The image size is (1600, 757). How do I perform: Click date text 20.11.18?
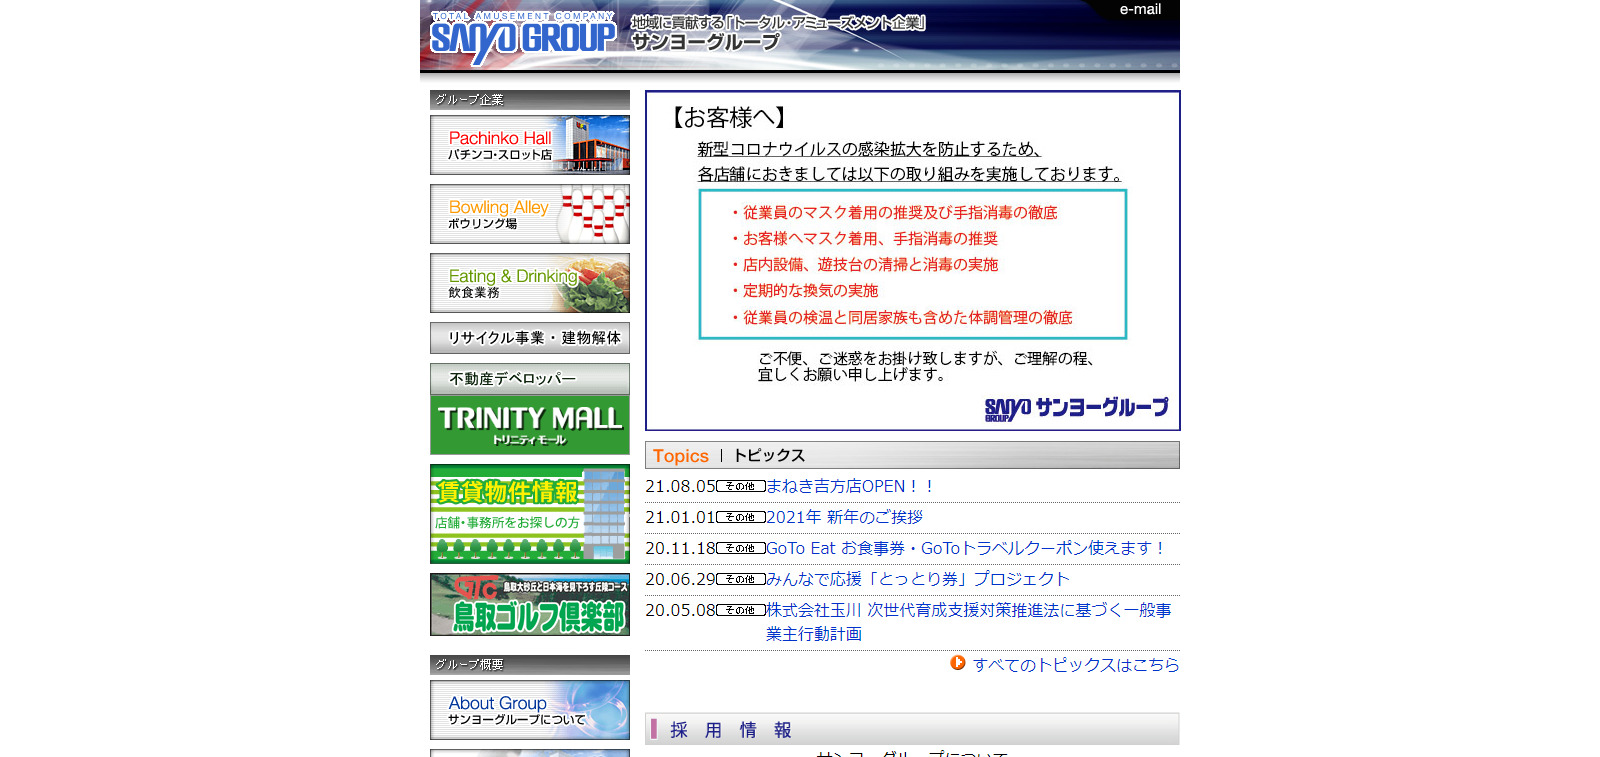pos(680,548)
